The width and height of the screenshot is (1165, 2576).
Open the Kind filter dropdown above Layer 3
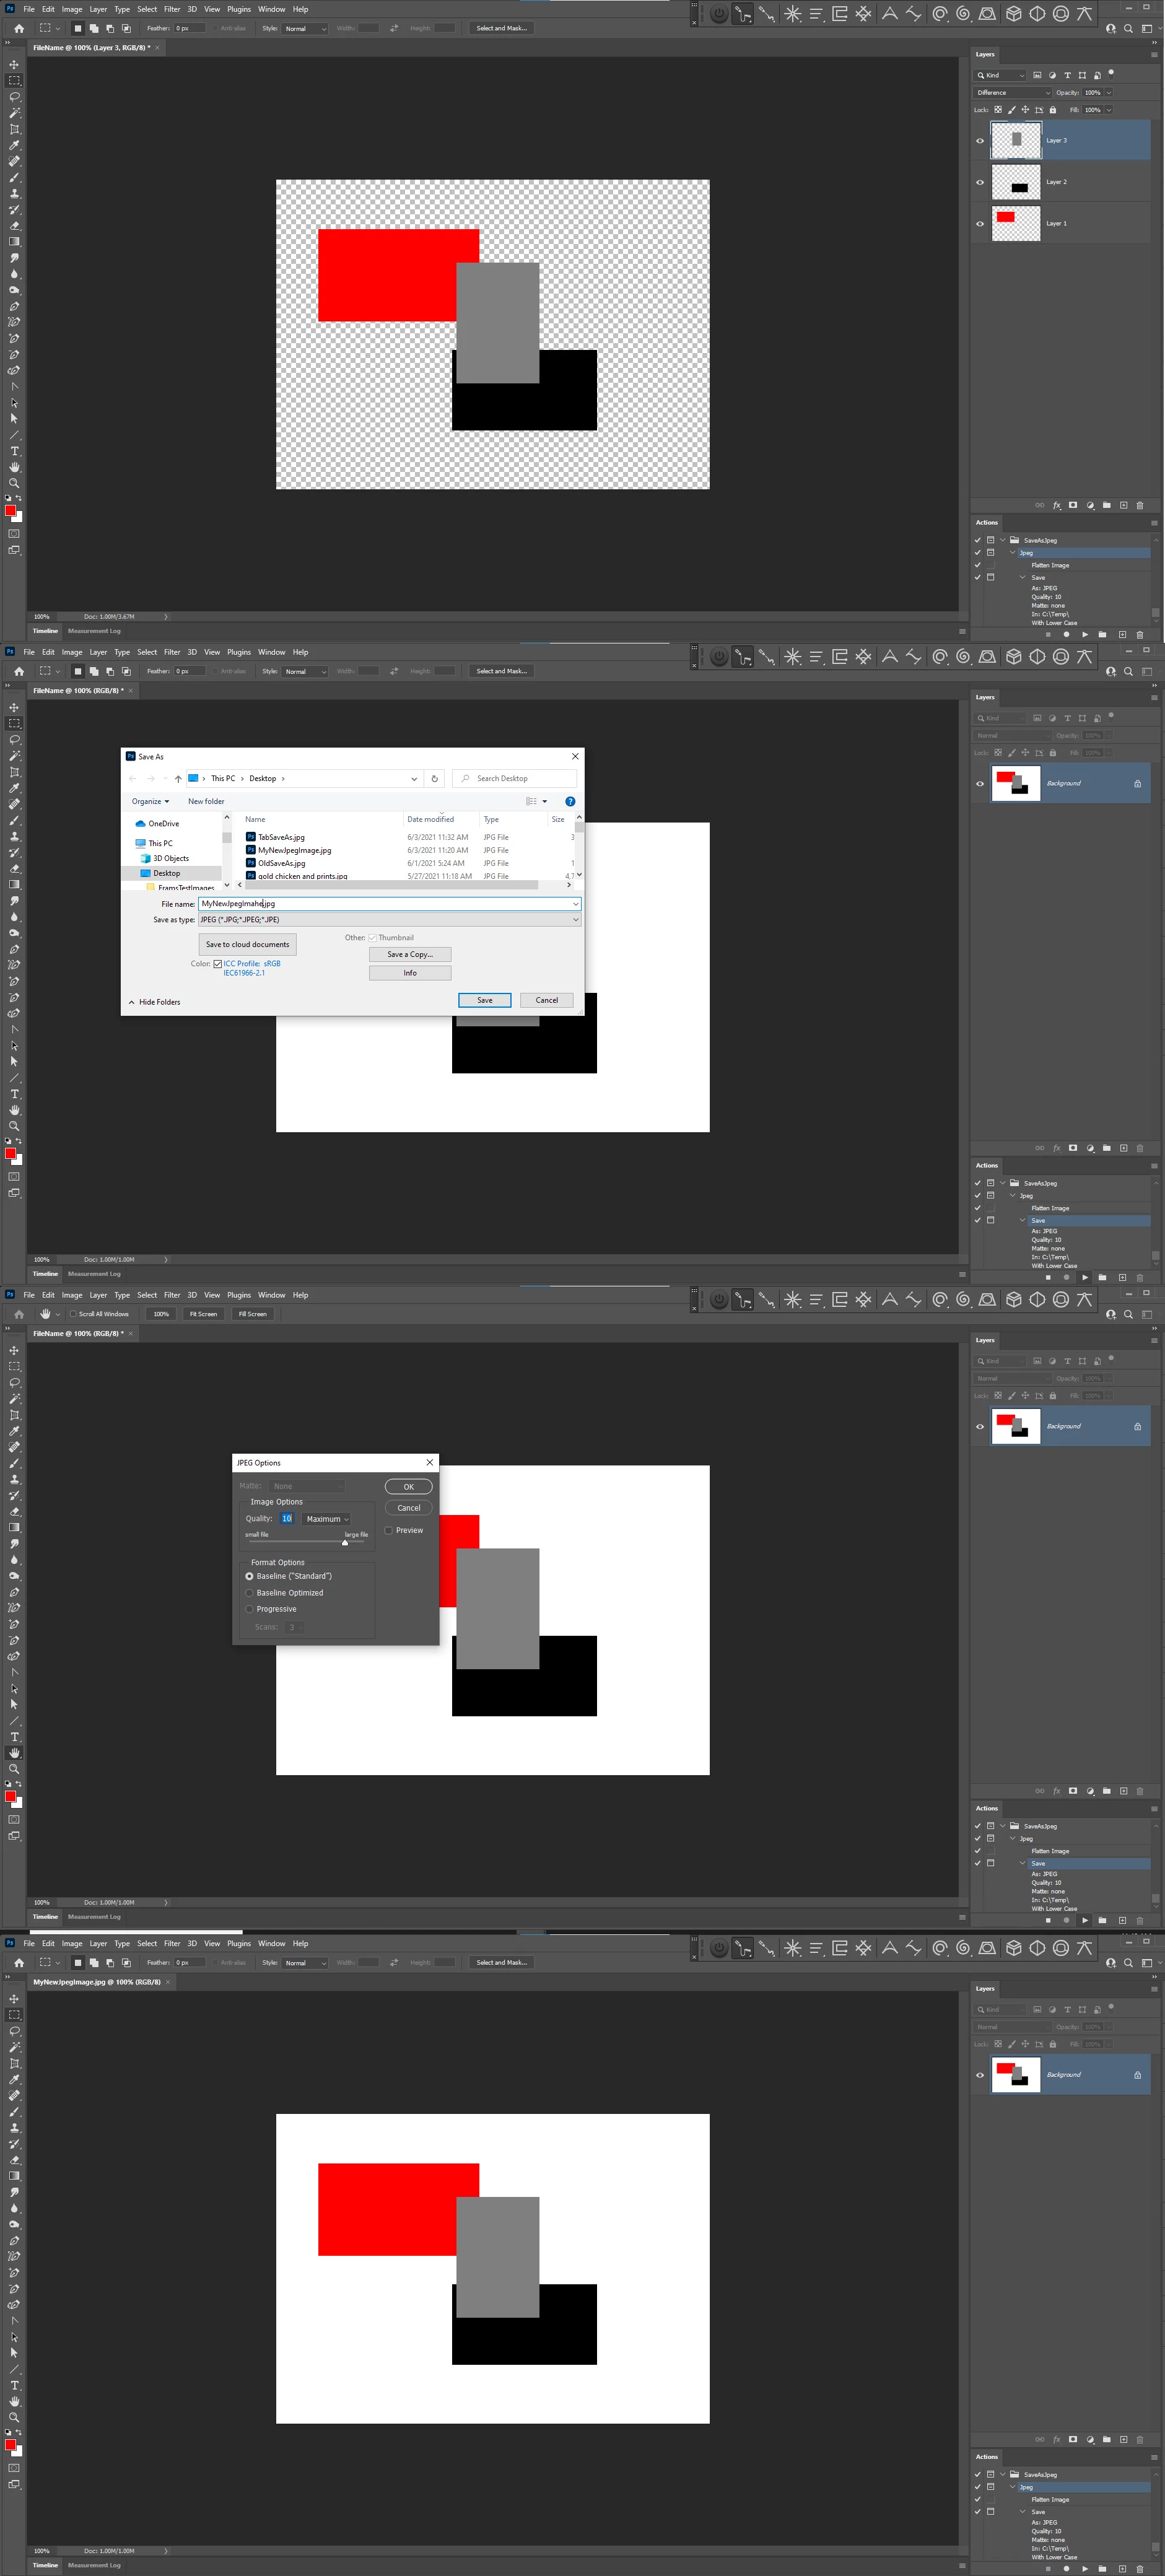(x=1000, y=75)
